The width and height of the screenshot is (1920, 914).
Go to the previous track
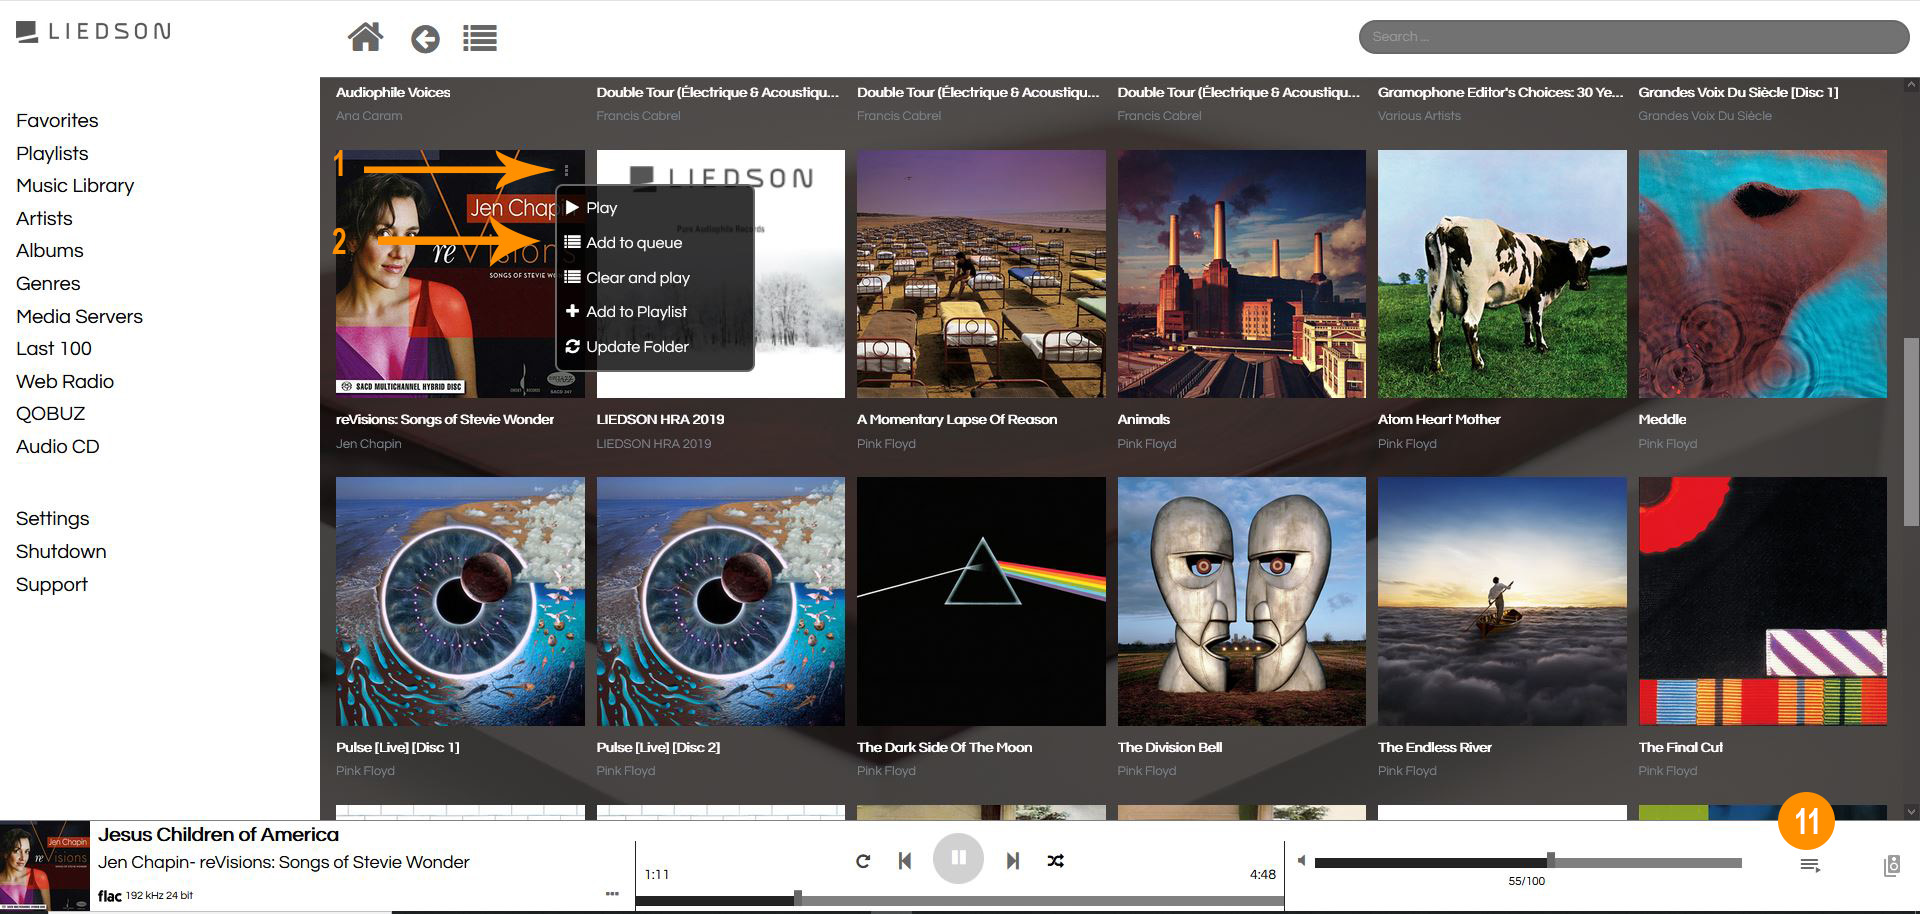904,860
